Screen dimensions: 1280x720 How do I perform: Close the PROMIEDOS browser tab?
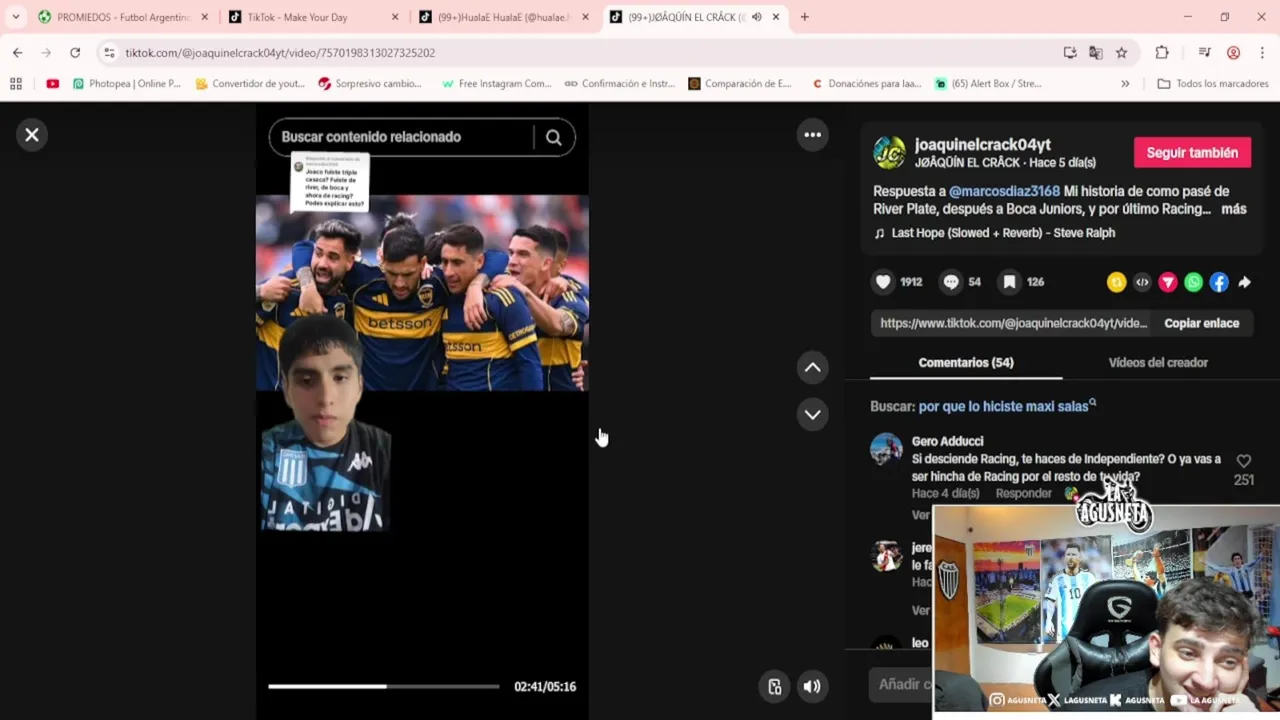[204, 17]
